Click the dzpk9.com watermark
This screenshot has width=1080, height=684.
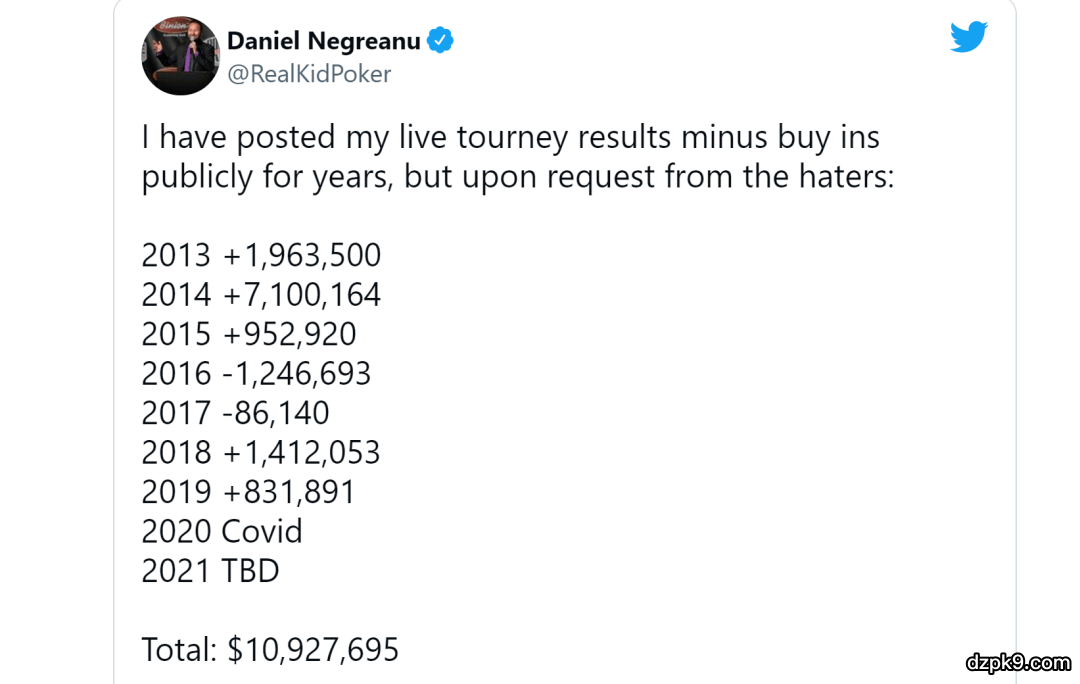1018,662
